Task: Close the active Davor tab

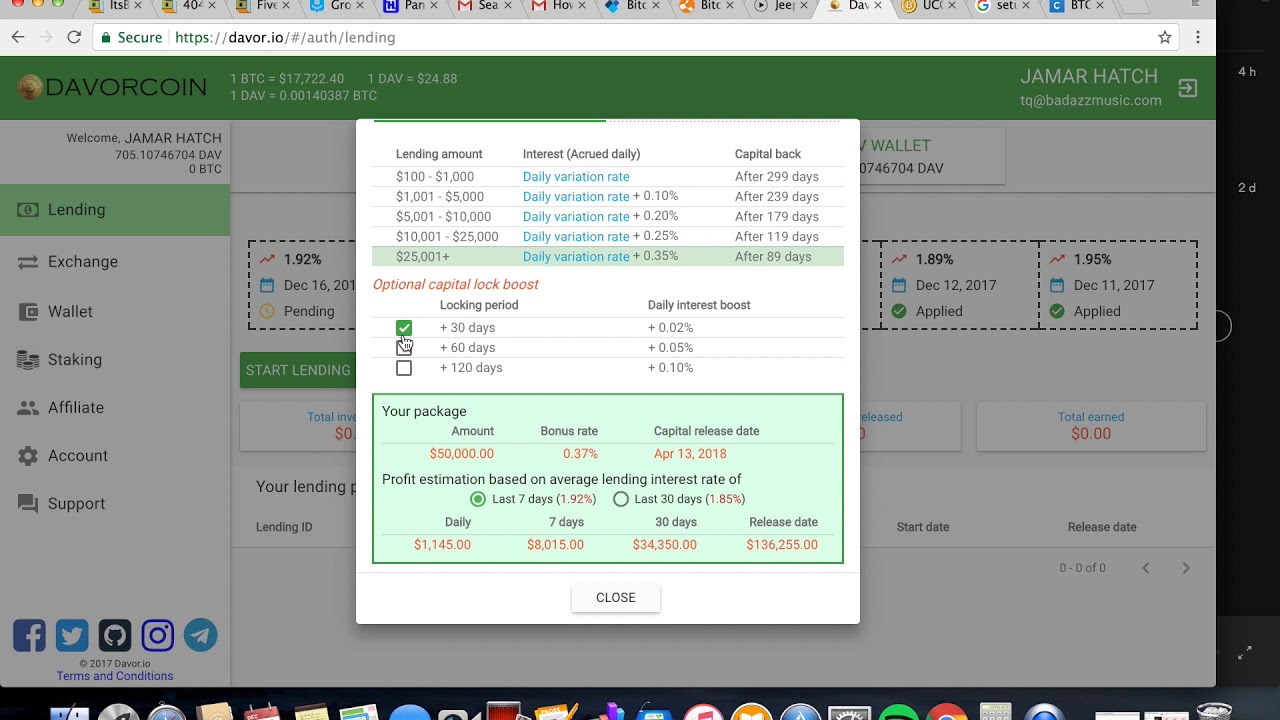Action: [x=878, y=5]
